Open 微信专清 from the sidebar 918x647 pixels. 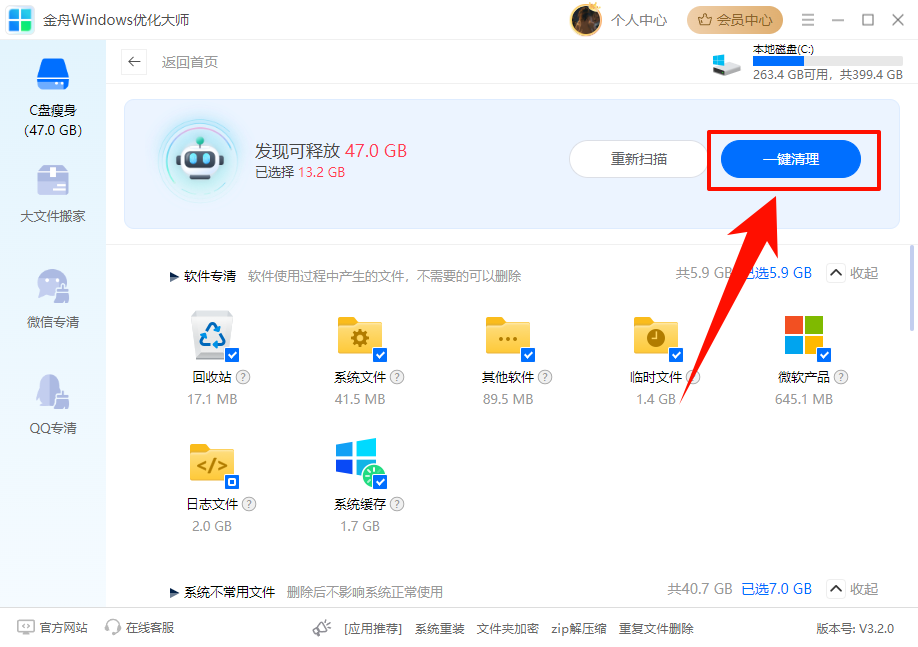(x=52, y=295)
